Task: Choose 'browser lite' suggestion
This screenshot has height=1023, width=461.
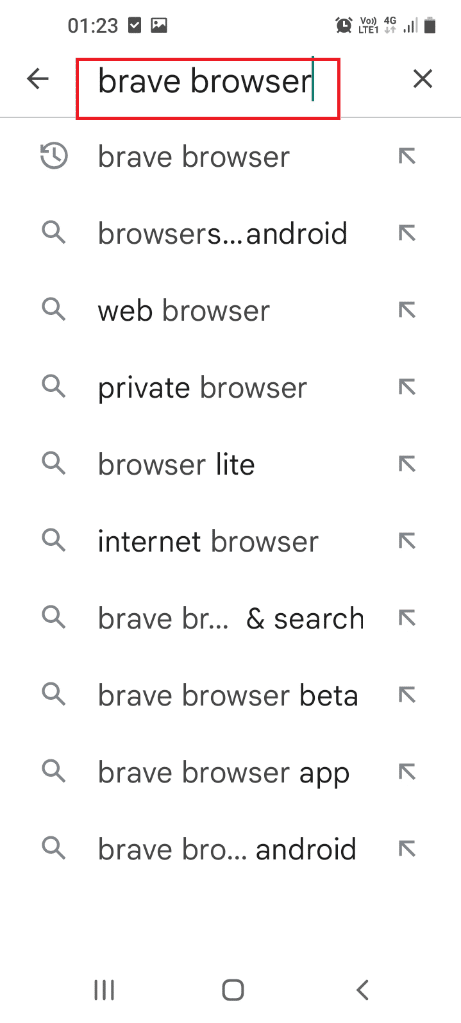Action: 230,465
